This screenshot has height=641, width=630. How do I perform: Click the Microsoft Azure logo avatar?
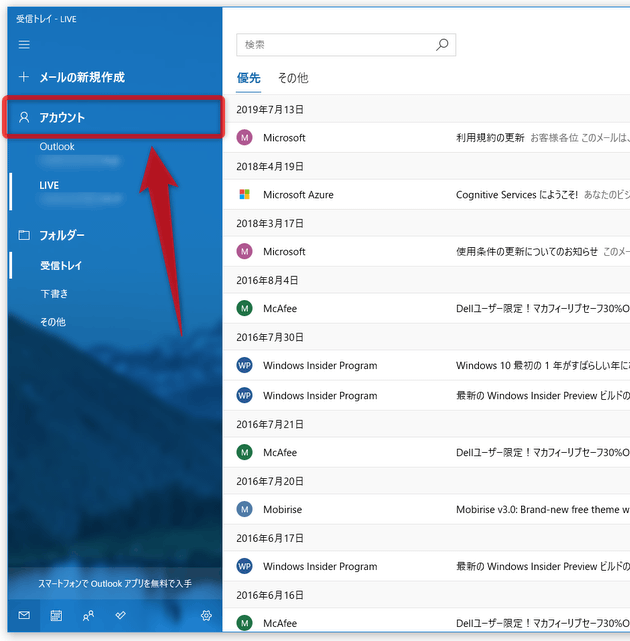(x=244, y=195)
